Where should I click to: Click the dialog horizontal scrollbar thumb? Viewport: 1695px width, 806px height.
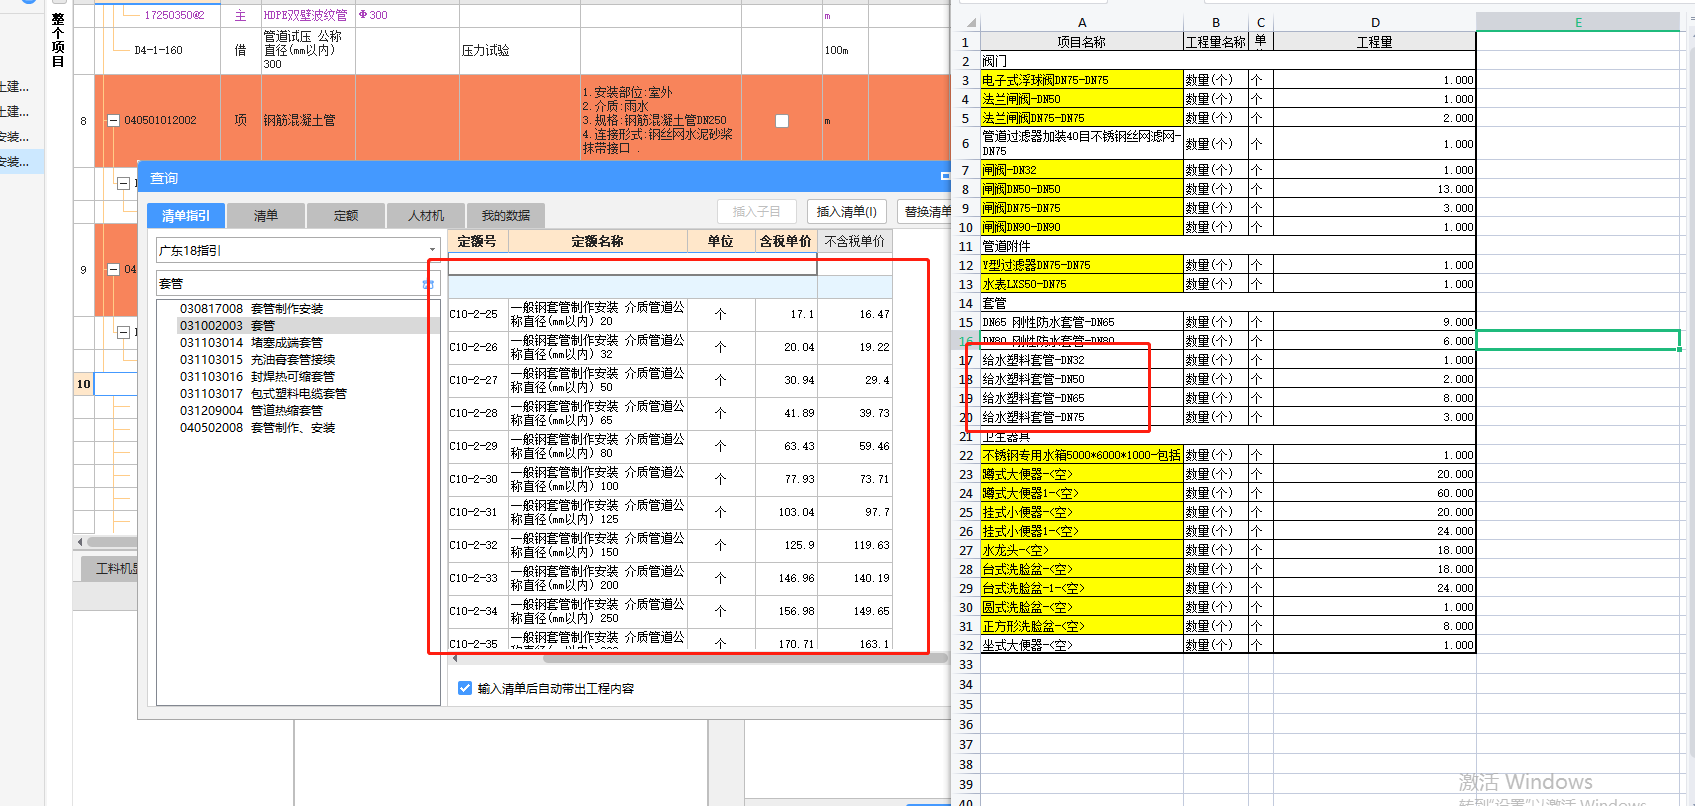point(745,658)
